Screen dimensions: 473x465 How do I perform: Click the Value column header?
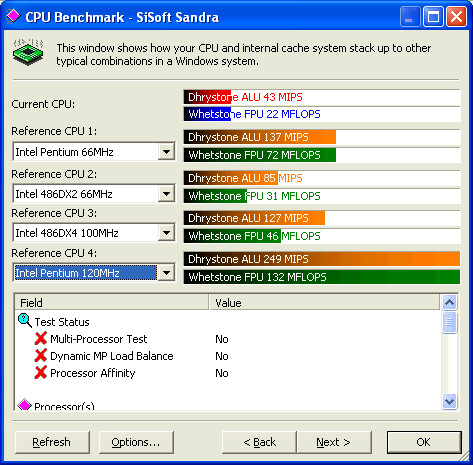click(324, 302)
